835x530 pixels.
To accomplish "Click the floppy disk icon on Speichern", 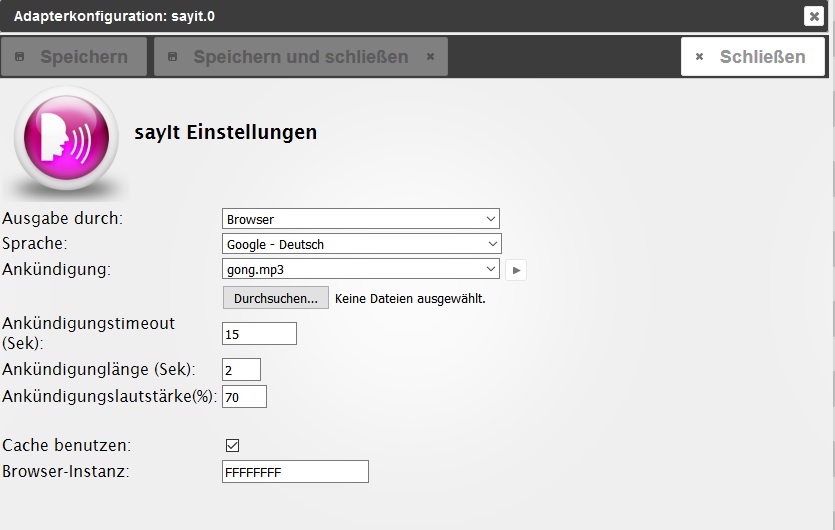I will click(20, 57).
